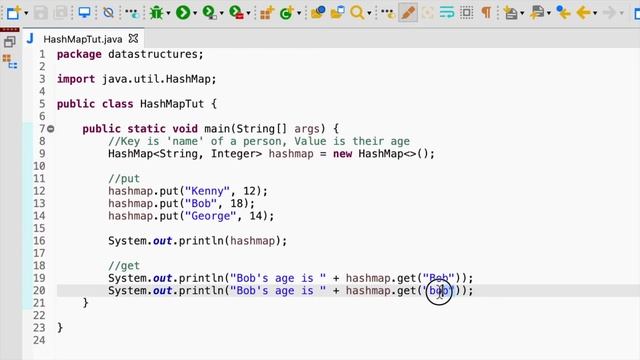Jump to Last Edit Location
Viewport: 640px width, 360px height.
[563, 13]
